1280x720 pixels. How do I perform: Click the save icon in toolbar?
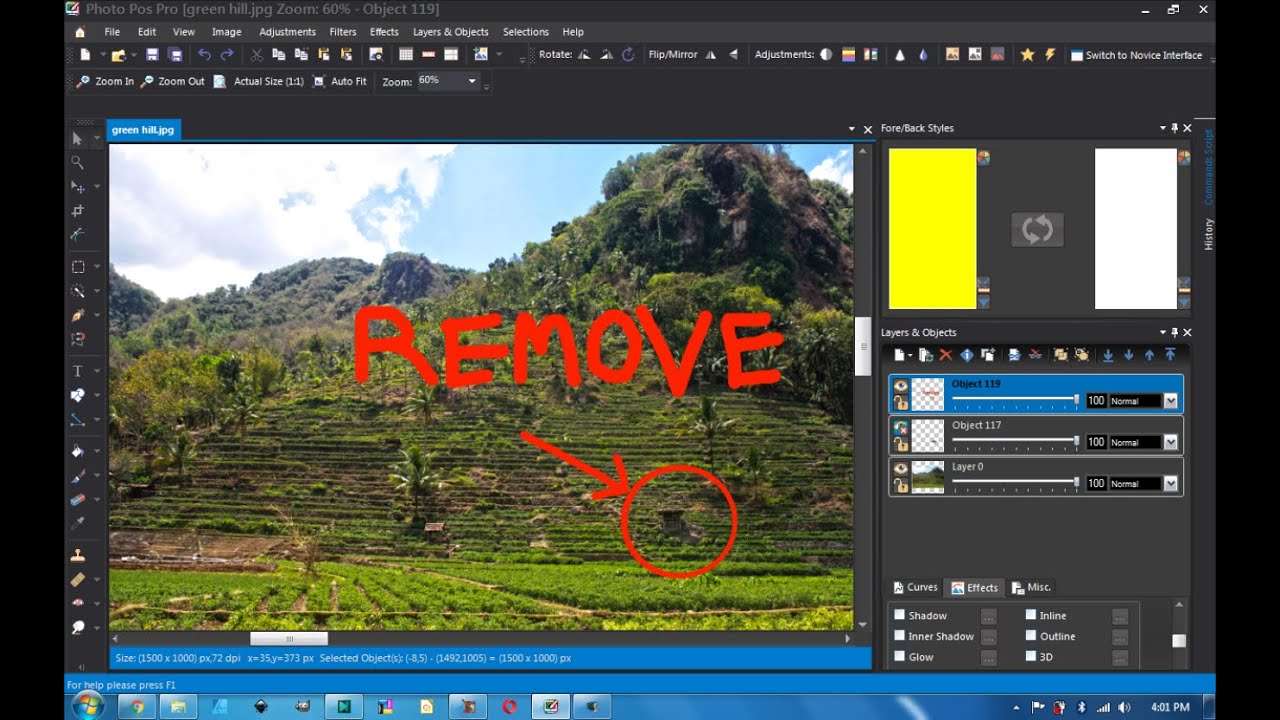coord(152,55)
